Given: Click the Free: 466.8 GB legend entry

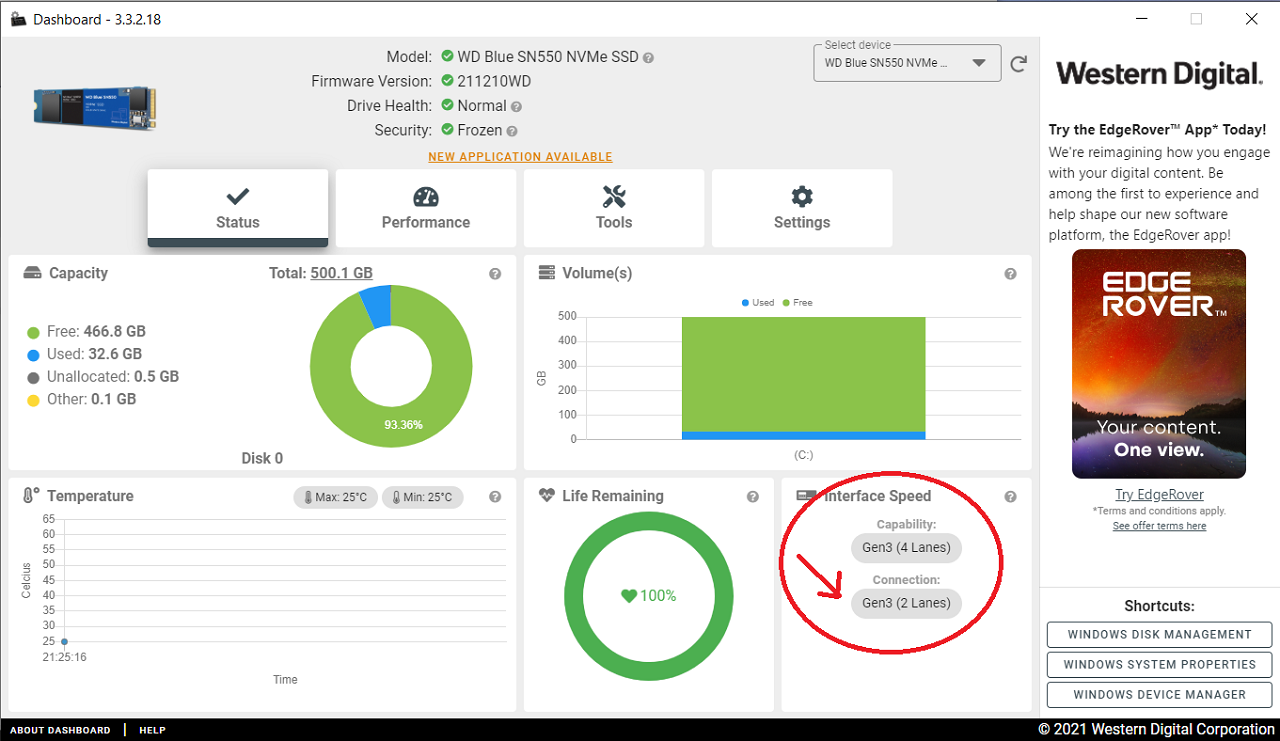Looking at the screenshot, I should pos(86,332).
